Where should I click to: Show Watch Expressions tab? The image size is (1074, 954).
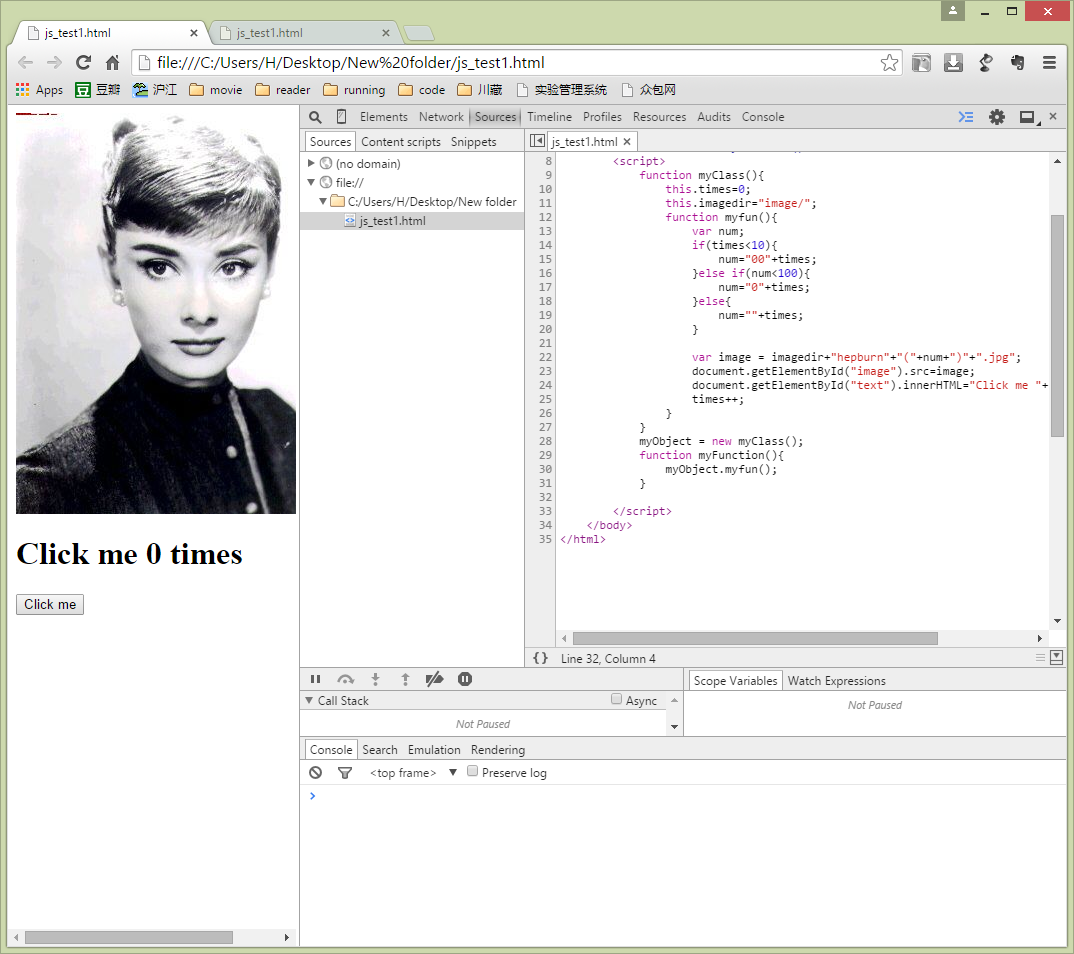coord(836,681)
